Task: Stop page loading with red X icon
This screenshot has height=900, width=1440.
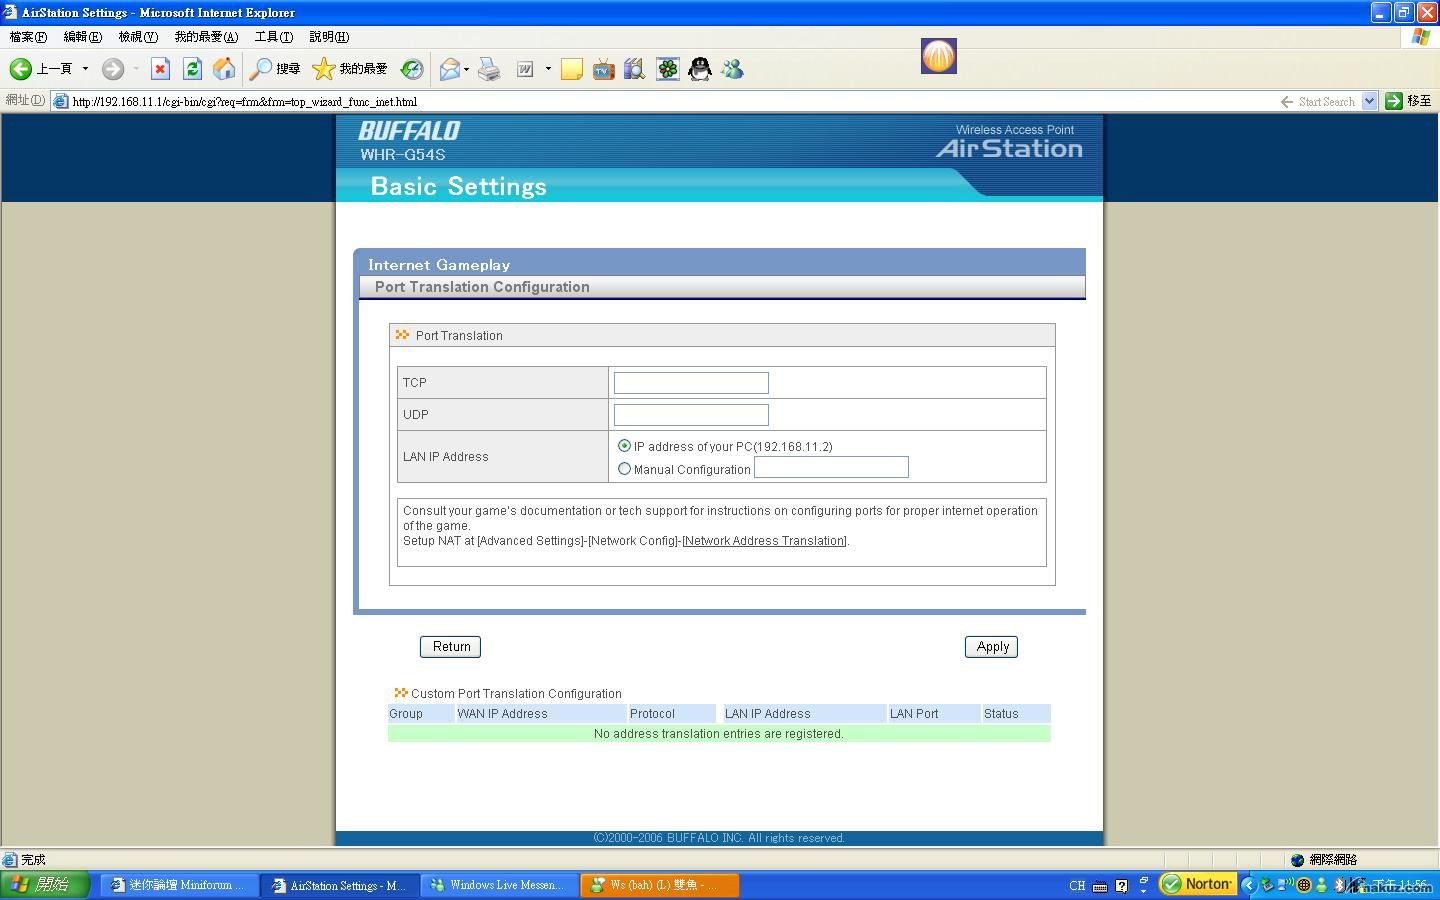Action: (160, 68)
